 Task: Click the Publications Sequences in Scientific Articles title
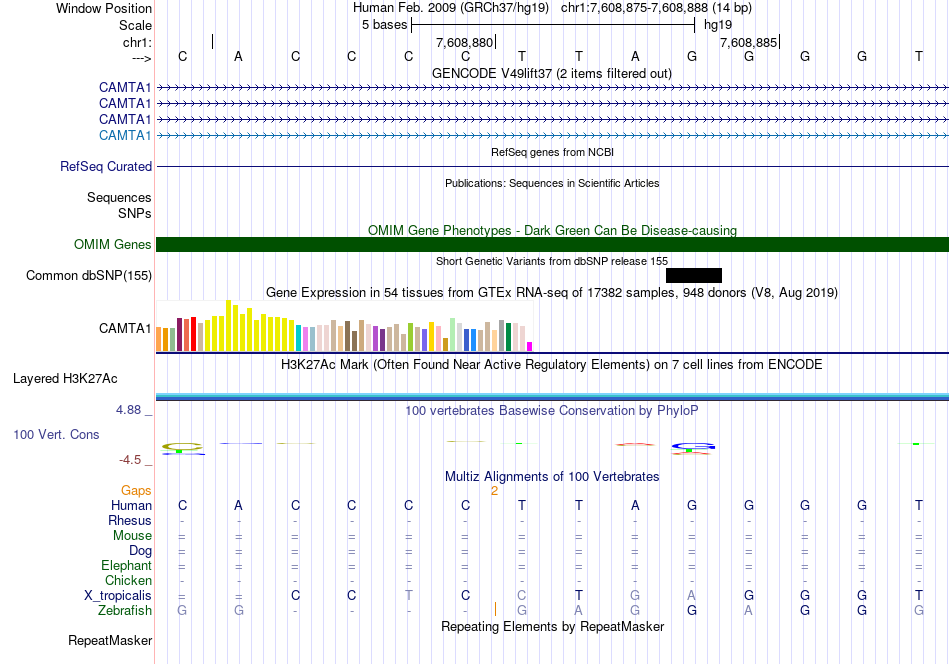552,183
